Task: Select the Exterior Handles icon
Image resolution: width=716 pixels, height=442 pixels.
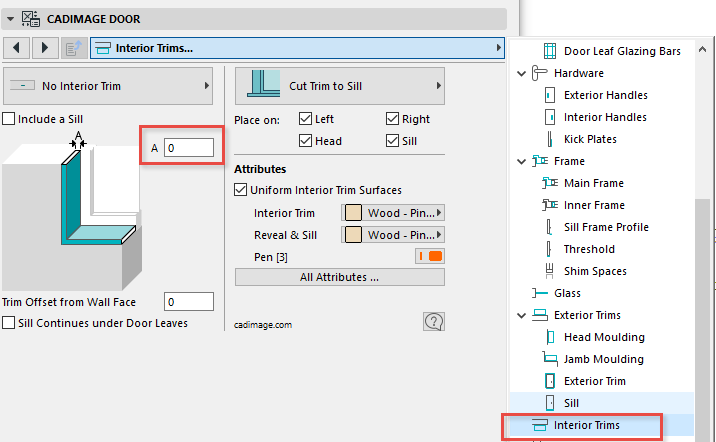Action: [x=550, y=95]
